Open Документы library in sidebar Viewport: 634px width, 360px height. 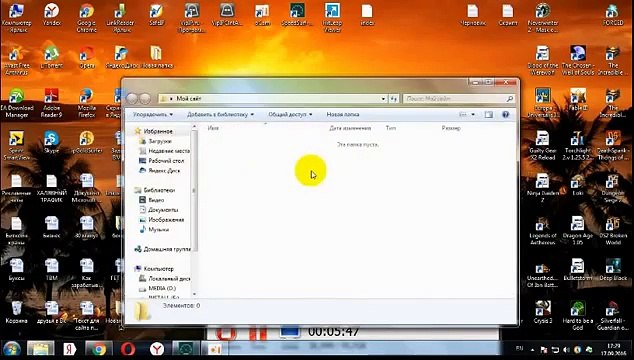click(163, 210)
